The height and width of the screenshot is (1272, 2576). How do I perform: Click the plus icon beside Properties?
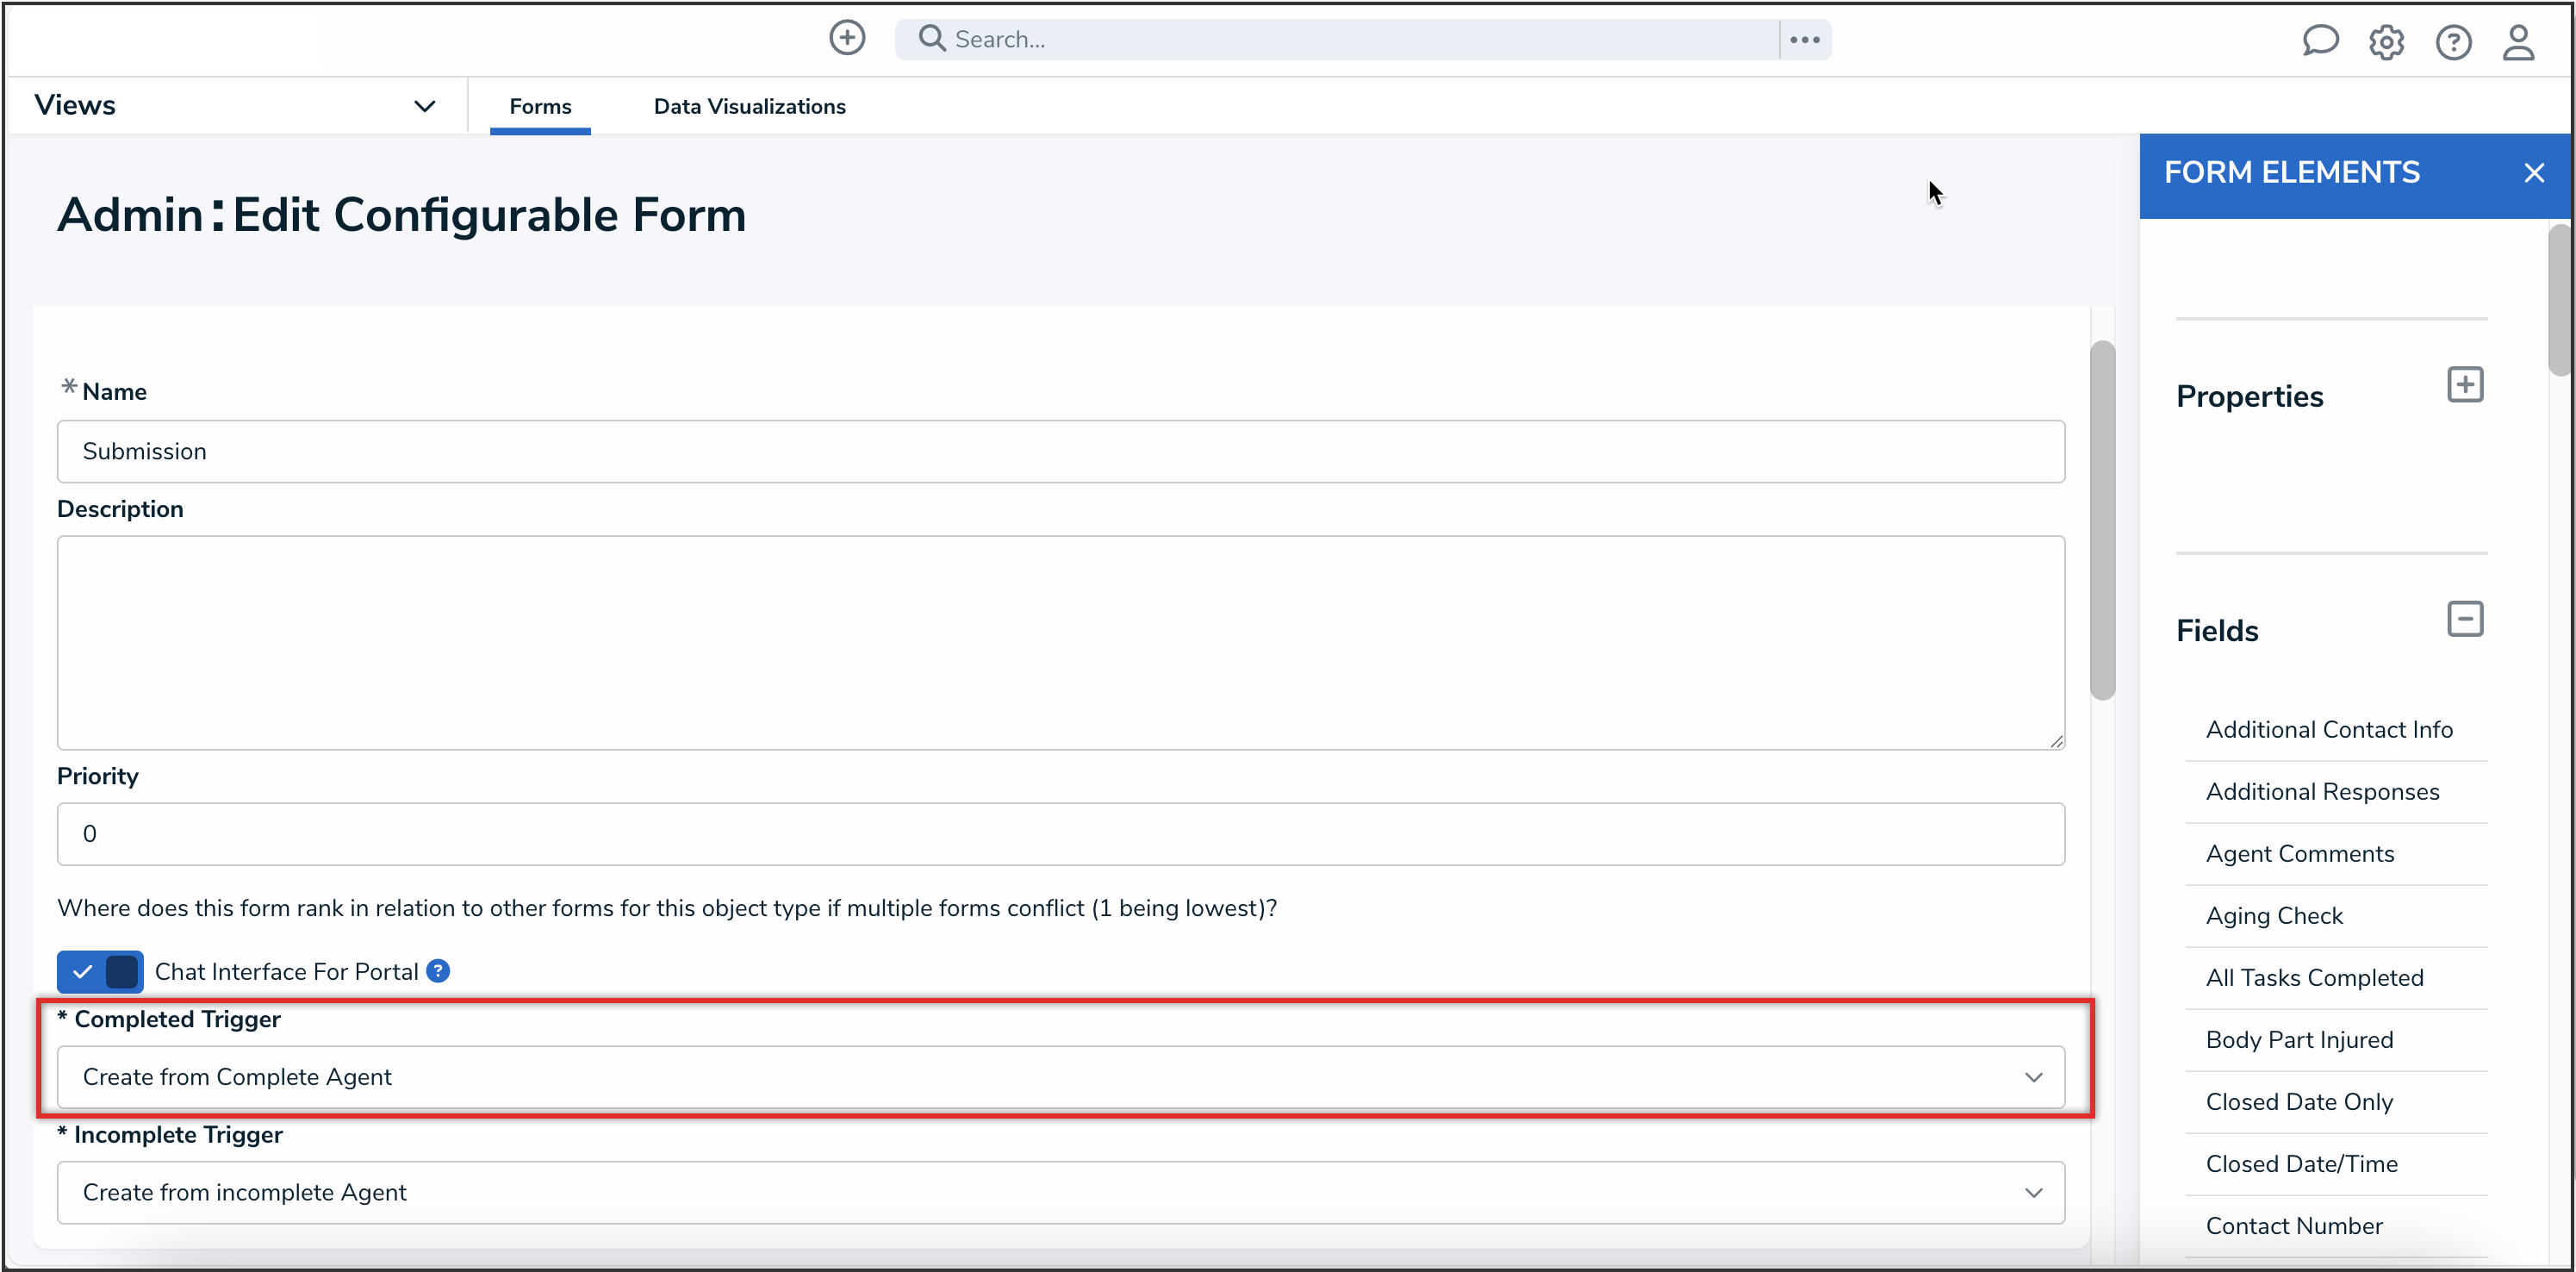pyautogui.click(x=2465, y=384)
